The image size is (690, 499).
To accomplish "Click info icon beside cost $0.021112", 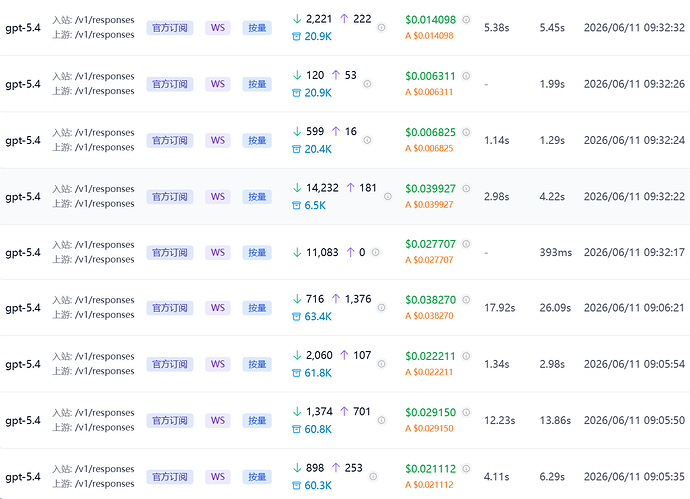I will 466,469.
